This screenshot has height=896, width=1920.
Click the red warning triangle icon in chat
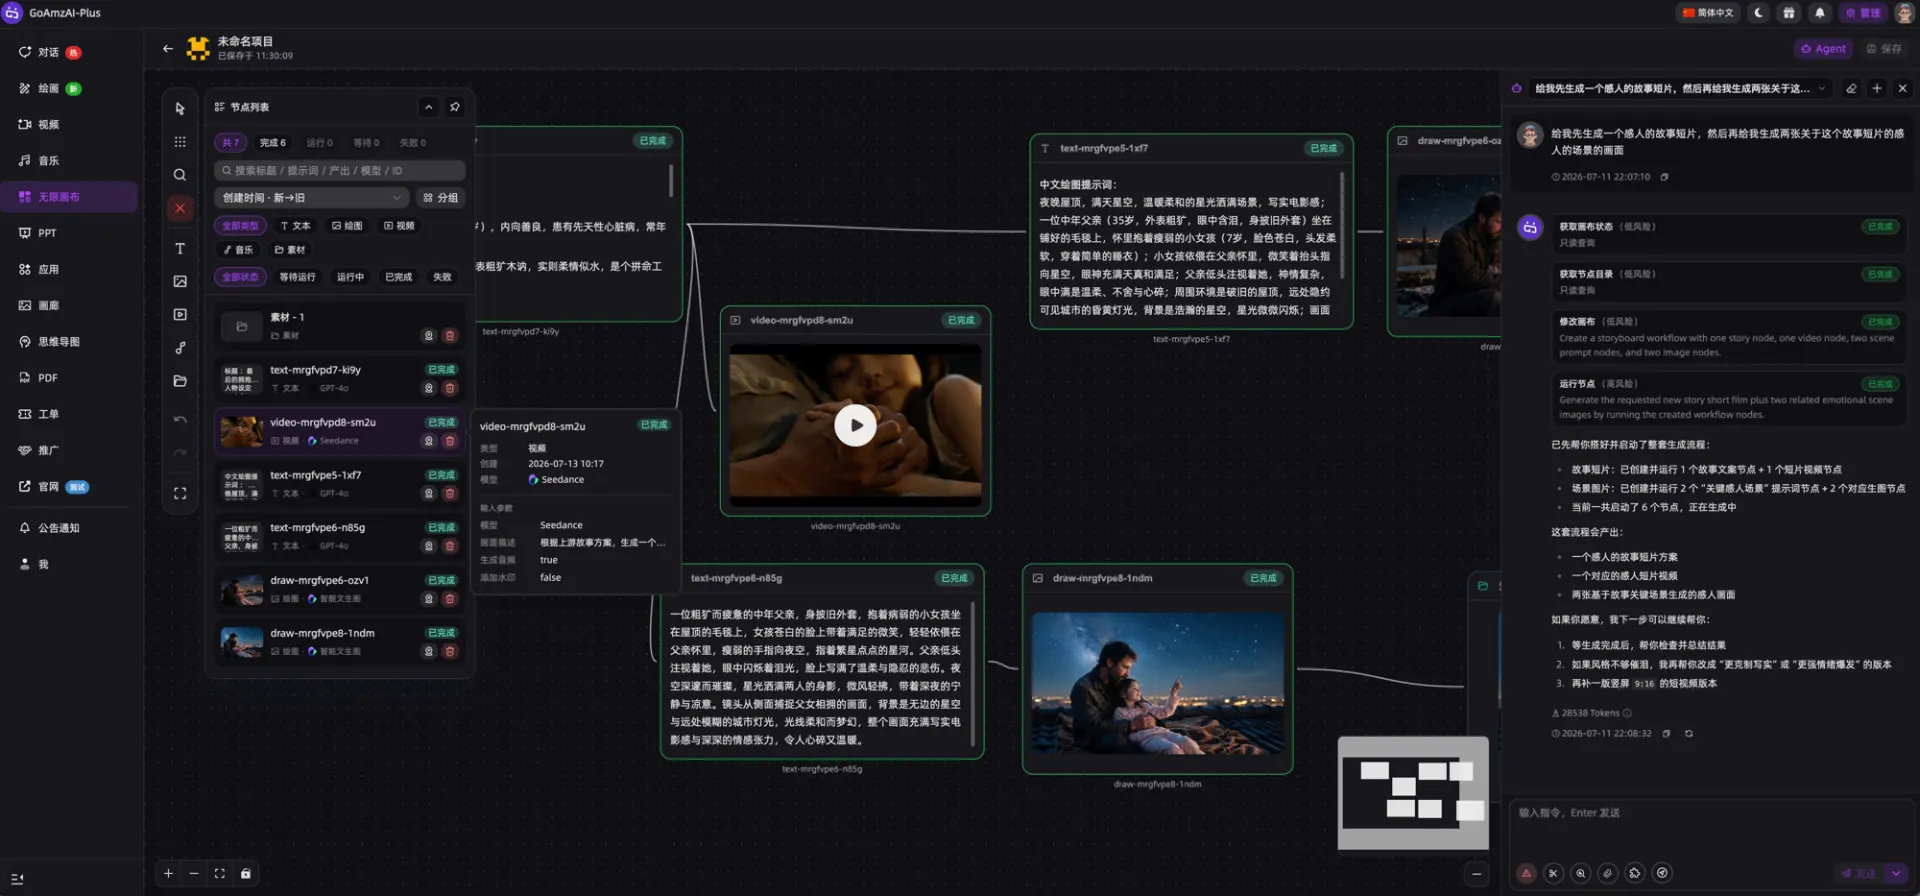1526,873
